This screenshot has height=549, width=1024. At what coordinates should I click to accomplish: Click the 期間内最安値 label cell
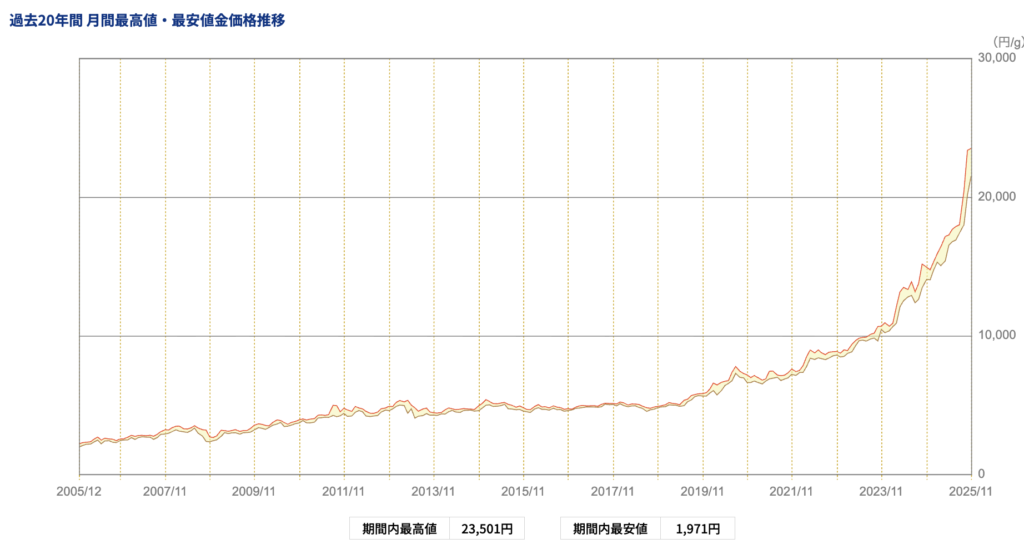(609, 528)
